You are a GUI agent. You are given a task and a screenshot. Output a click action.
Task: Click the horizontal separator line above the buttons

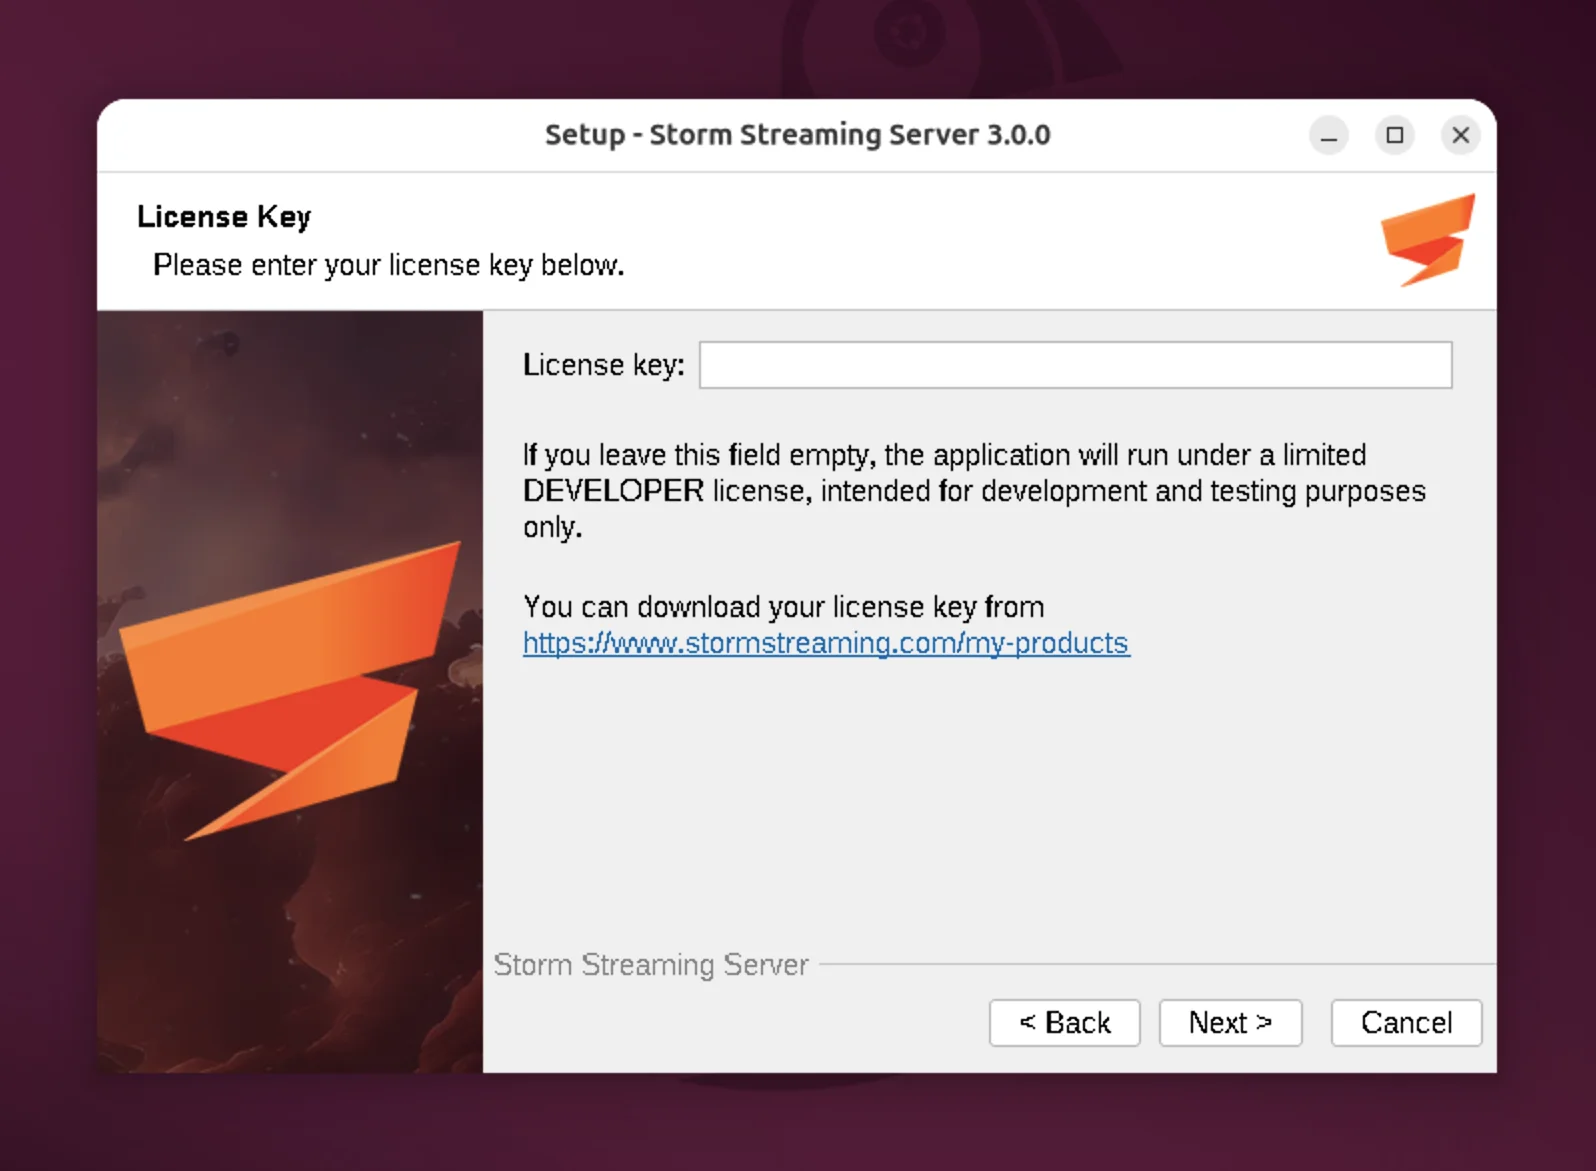tap(1150, 965)
